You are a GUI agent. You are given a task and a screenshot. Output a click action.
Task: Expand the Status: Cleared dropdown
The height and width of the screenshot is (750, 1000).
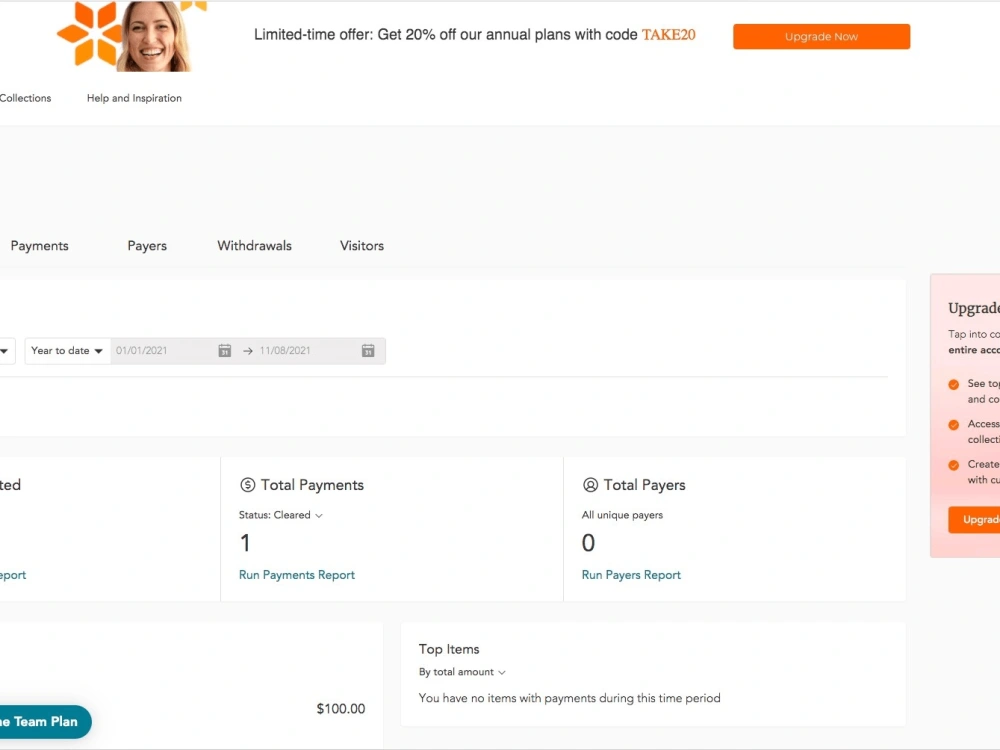(x=281, y=515)
